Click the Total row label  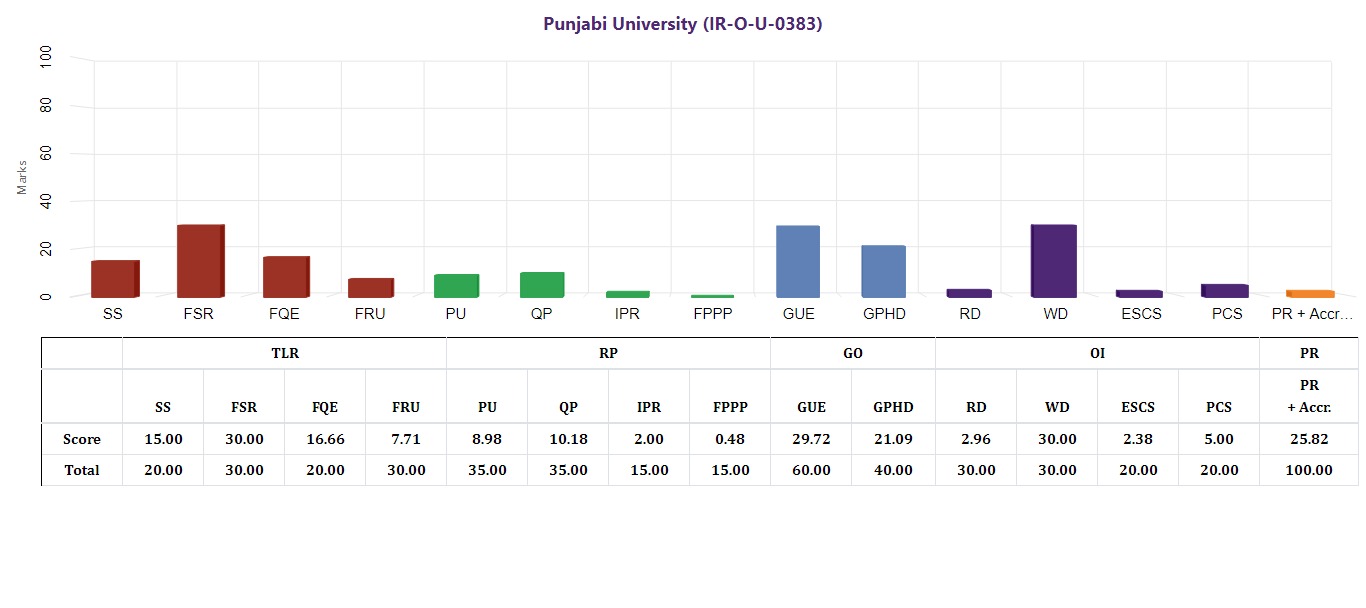82,470
